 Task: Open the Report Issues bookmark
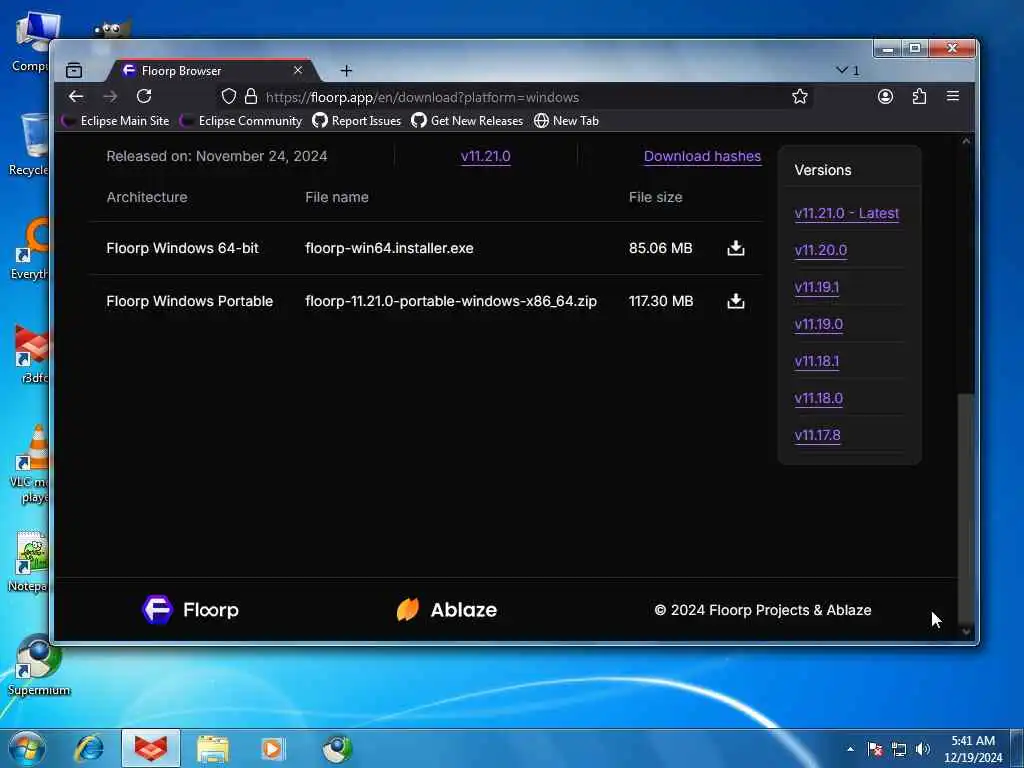pyautogui.click(x=357, y=121)
